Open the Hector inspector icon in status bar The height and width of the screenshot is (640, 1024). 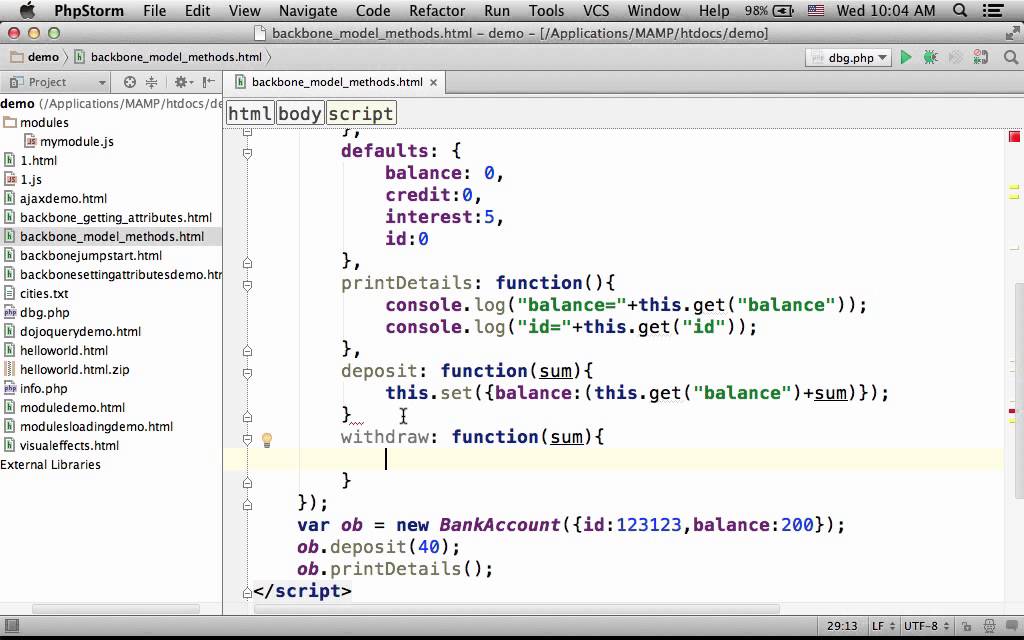click(x=989, y=626)
